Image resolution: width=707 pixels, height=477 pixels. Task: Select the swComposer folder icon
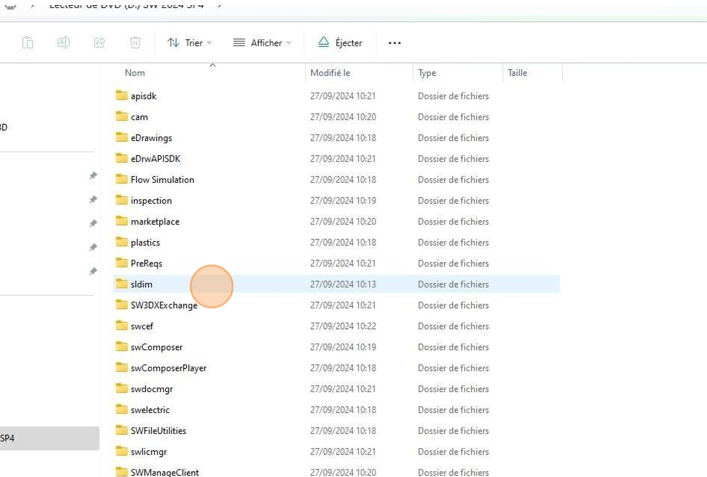[x=121, y=346]
